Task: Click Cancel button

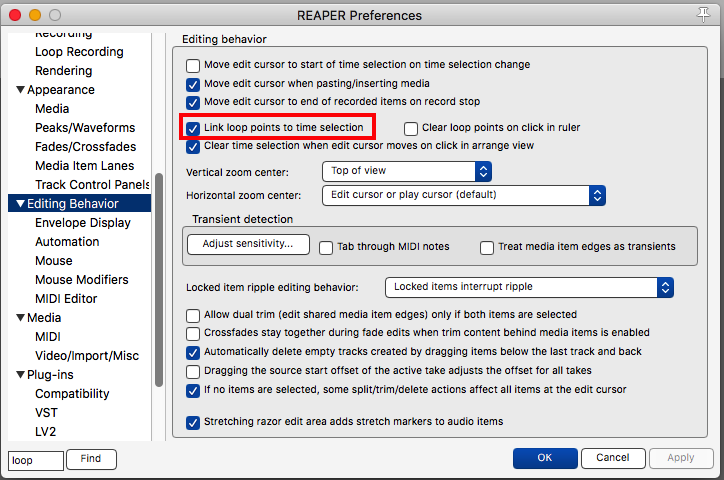Action: tap(613, 458)
